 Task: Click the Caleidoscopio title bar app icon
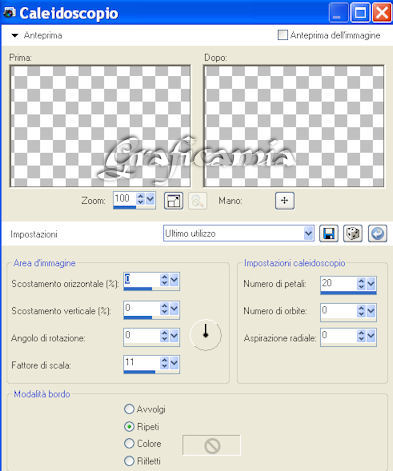[9, 13]
